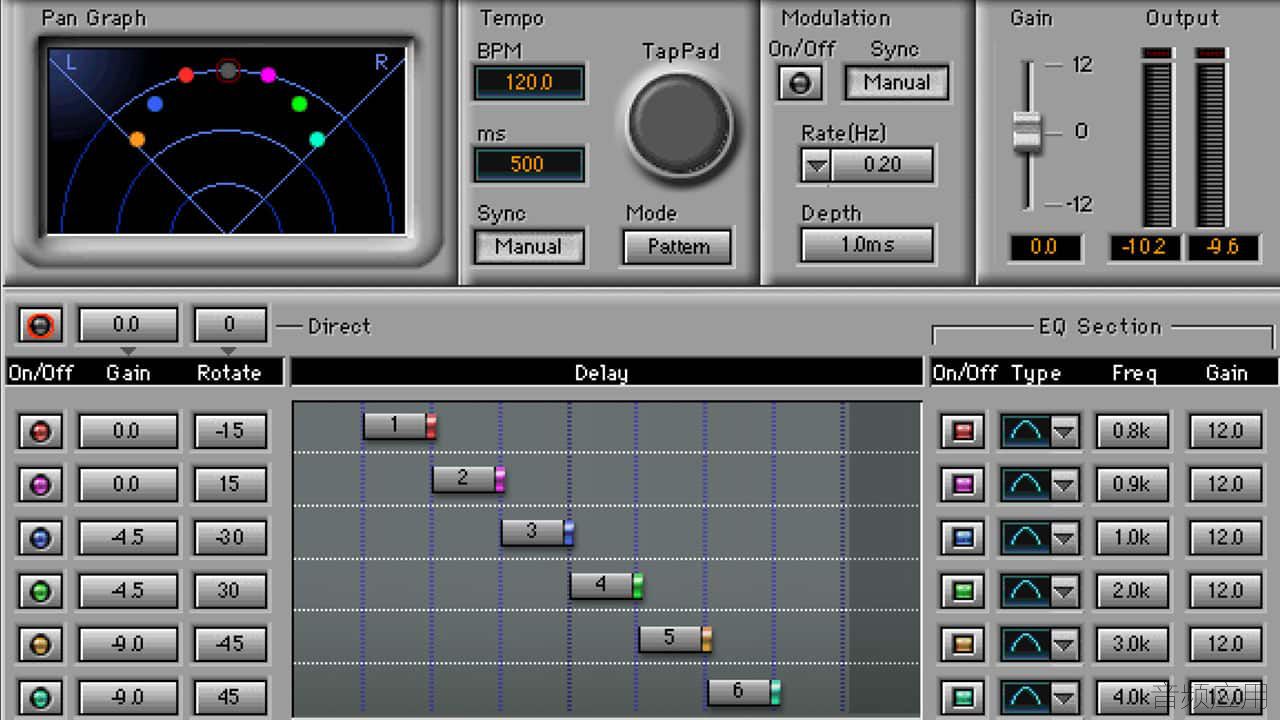Toggle EQ on/off for red tap
The height and width of the screenshot is (720, 1280).
964,432
